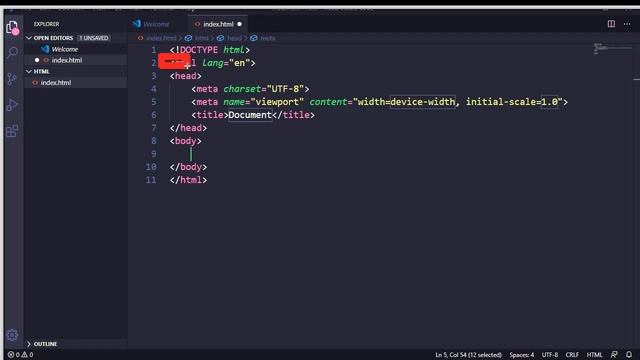Click html in the breadcrumb
The width and height of the screenshot is (640, 360).
click(201, 38)
